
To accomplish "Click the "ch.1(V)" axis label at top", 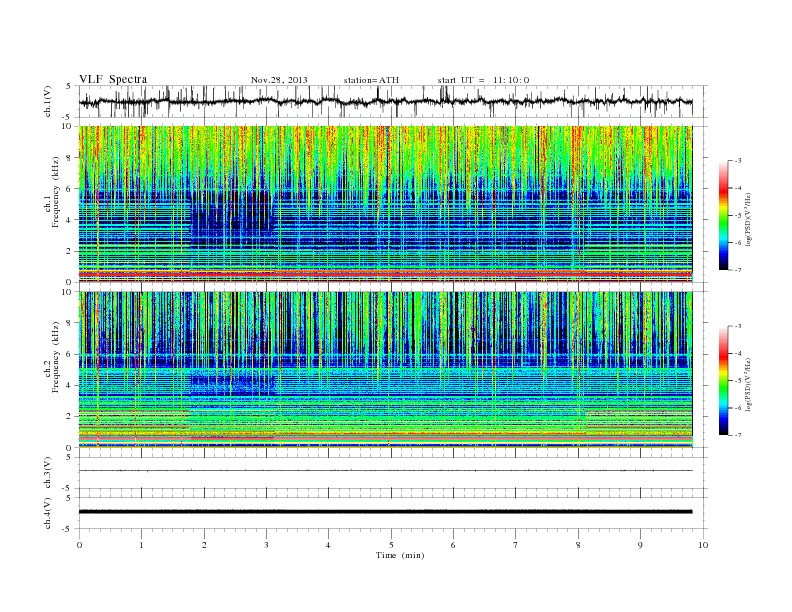I will [x=48, y=102].
